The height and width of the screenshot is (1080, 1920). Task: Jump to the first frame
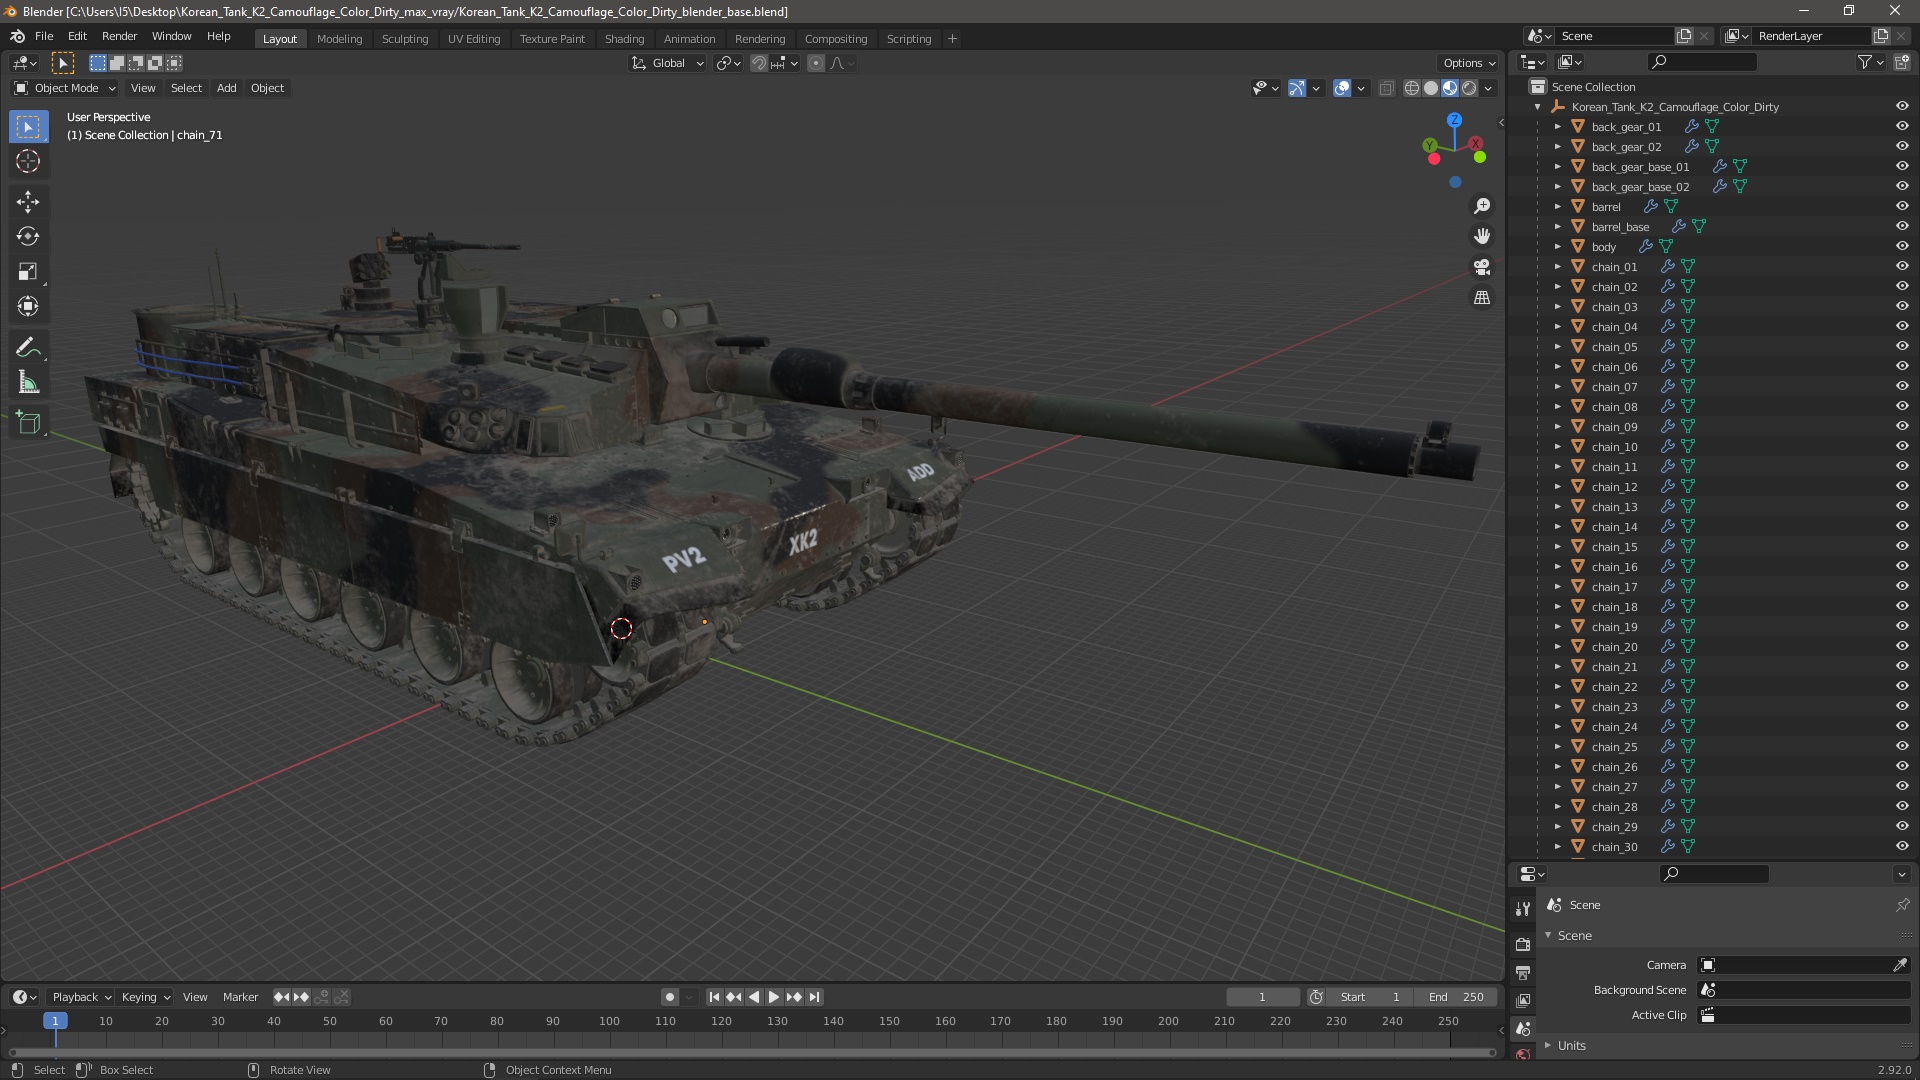(x=713, y=997)
